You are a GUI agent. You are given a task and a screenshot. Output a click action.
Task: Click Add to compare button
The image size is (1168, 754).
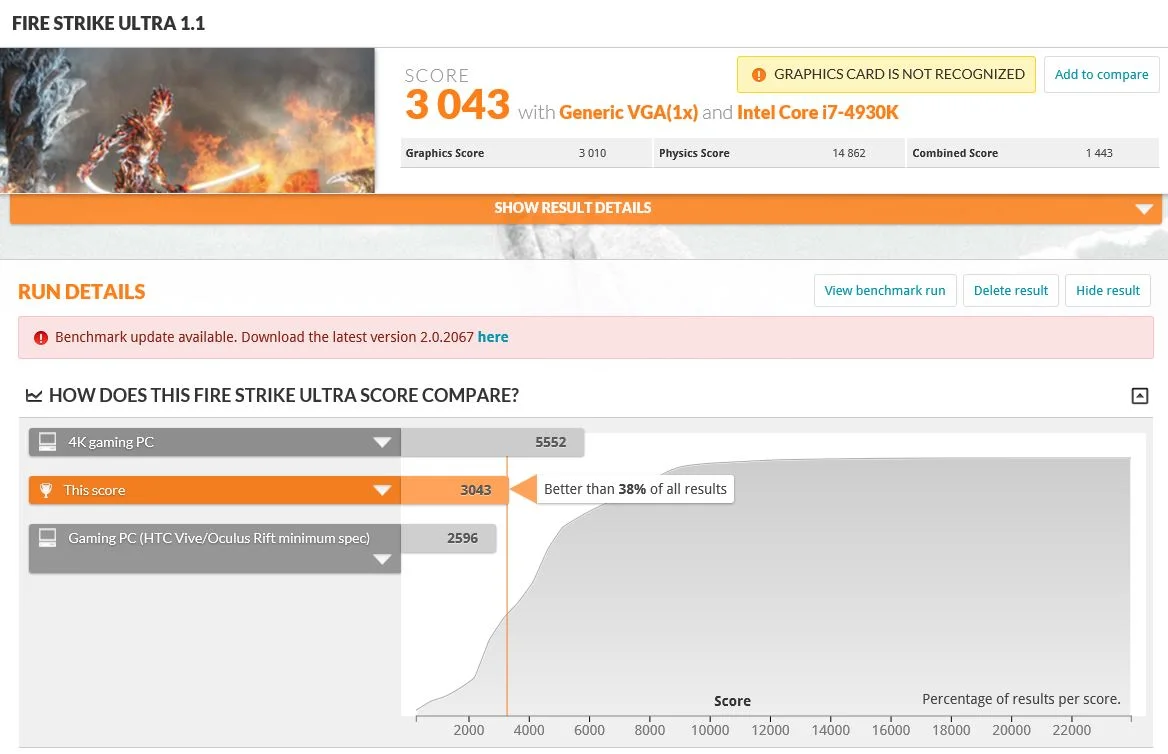point(1101,75)
